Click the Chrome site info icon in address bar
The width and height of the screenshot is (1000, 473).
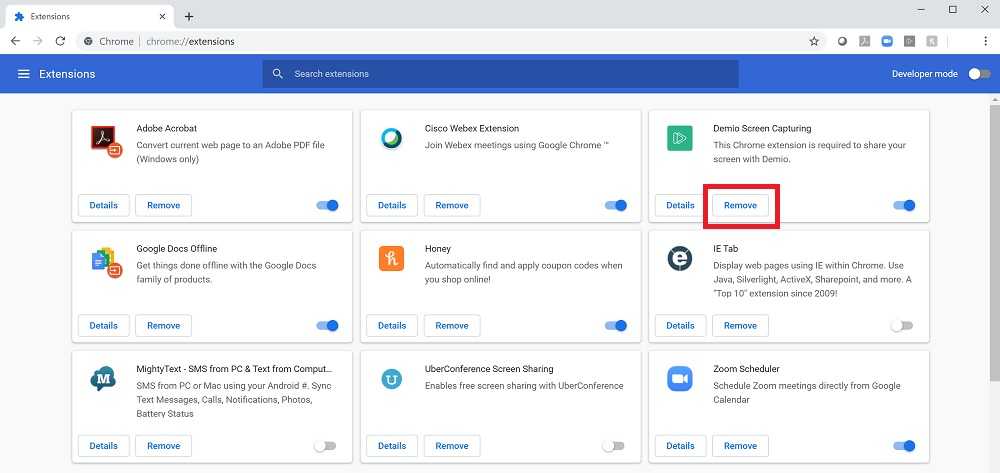pos(89,41)
